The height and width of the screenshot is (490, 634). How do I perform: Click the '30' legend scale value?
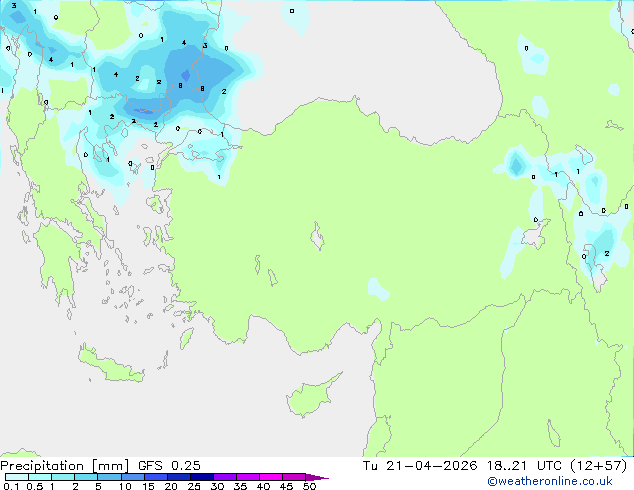pyautogui.click(x=217, y=486)
